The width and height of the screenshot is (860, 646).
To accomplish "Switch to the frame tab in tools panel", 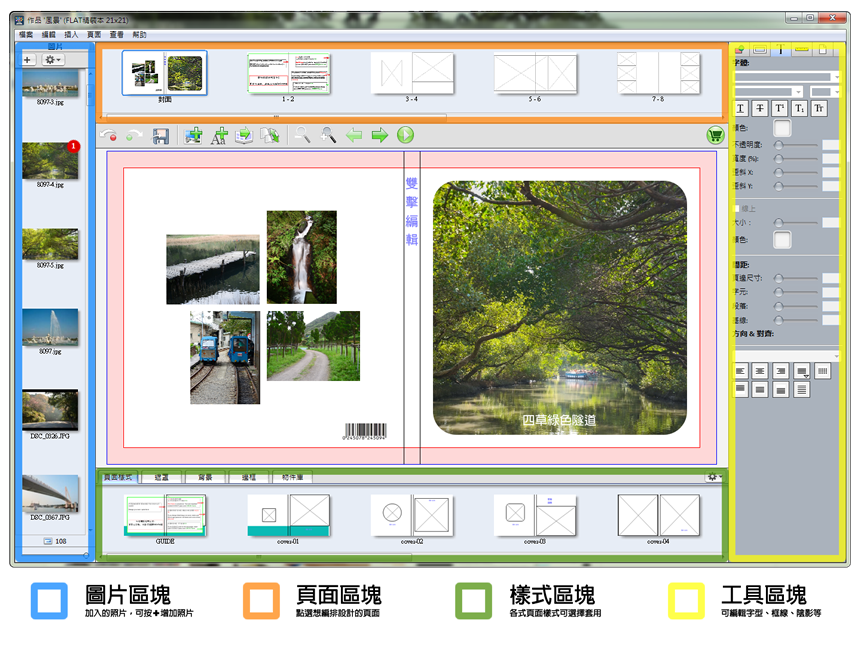I will click(760, 50).
